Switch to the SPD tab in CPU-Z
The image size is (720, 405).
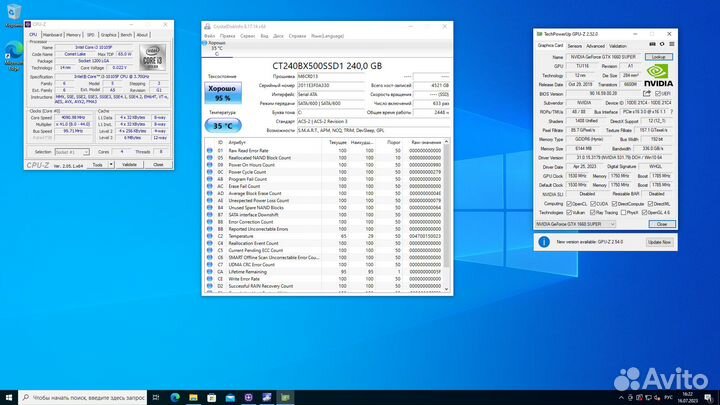pos(91,35)
